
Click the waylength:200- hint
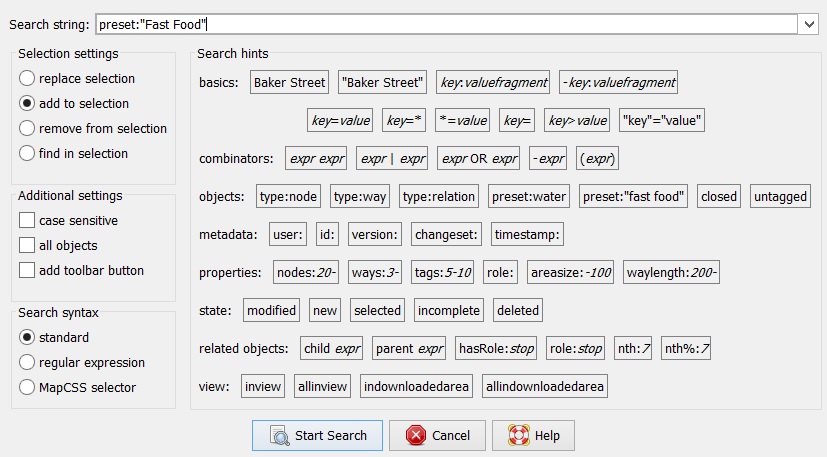(671, 272)
